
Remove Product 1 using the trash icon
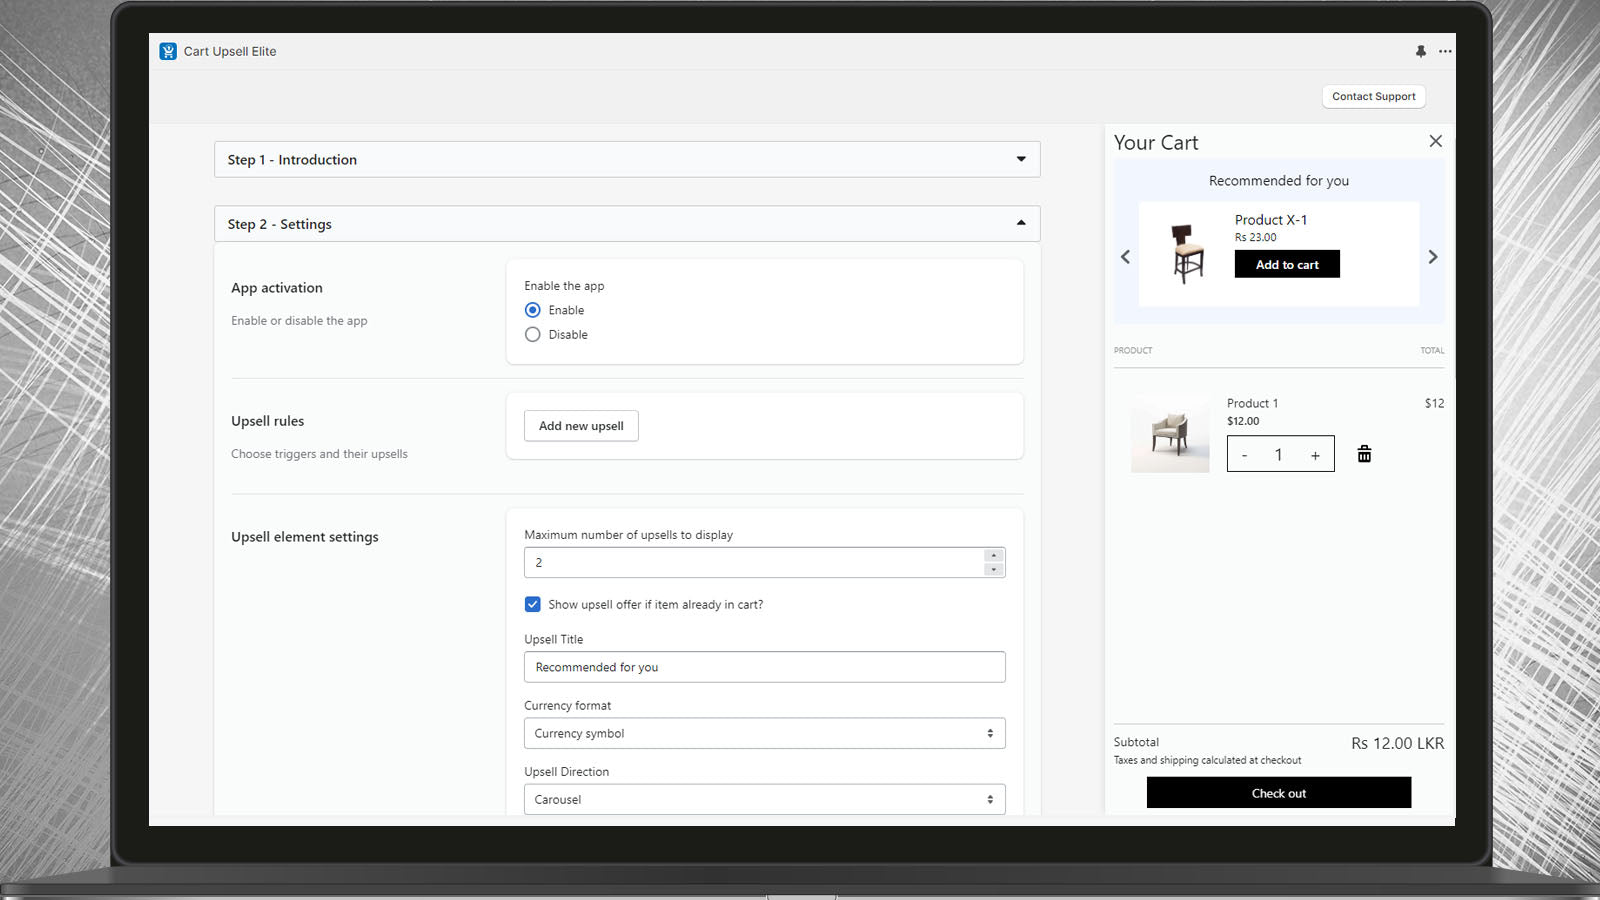click(1364, 454)
